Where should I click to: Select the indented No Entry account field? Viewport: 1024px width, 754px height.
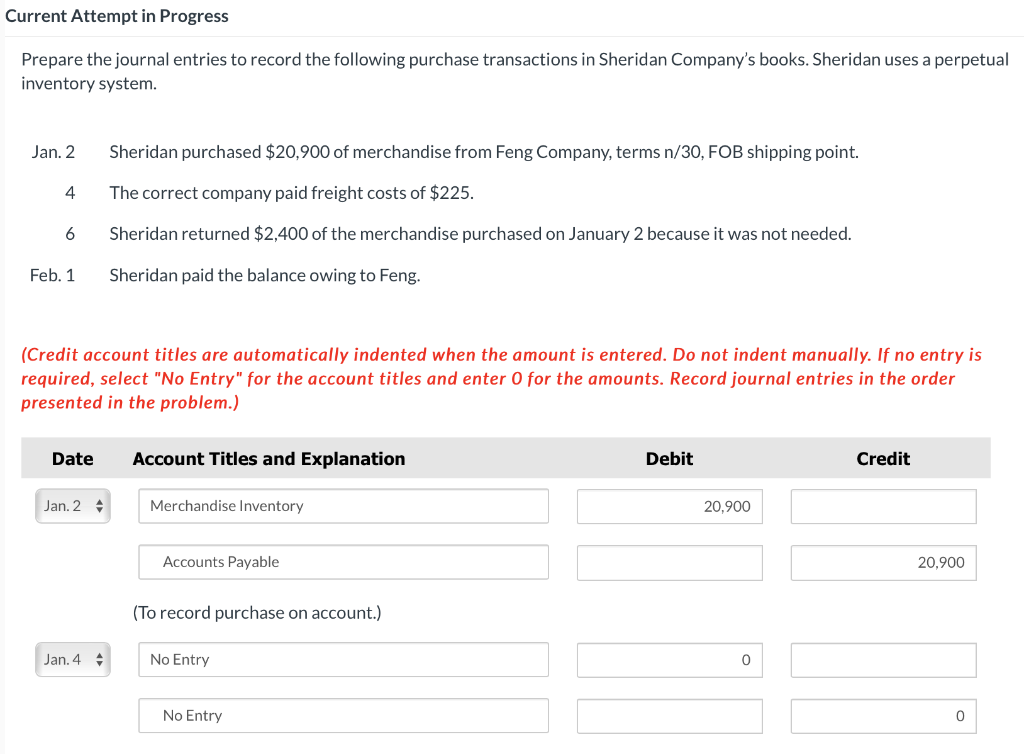coord(343,716)
